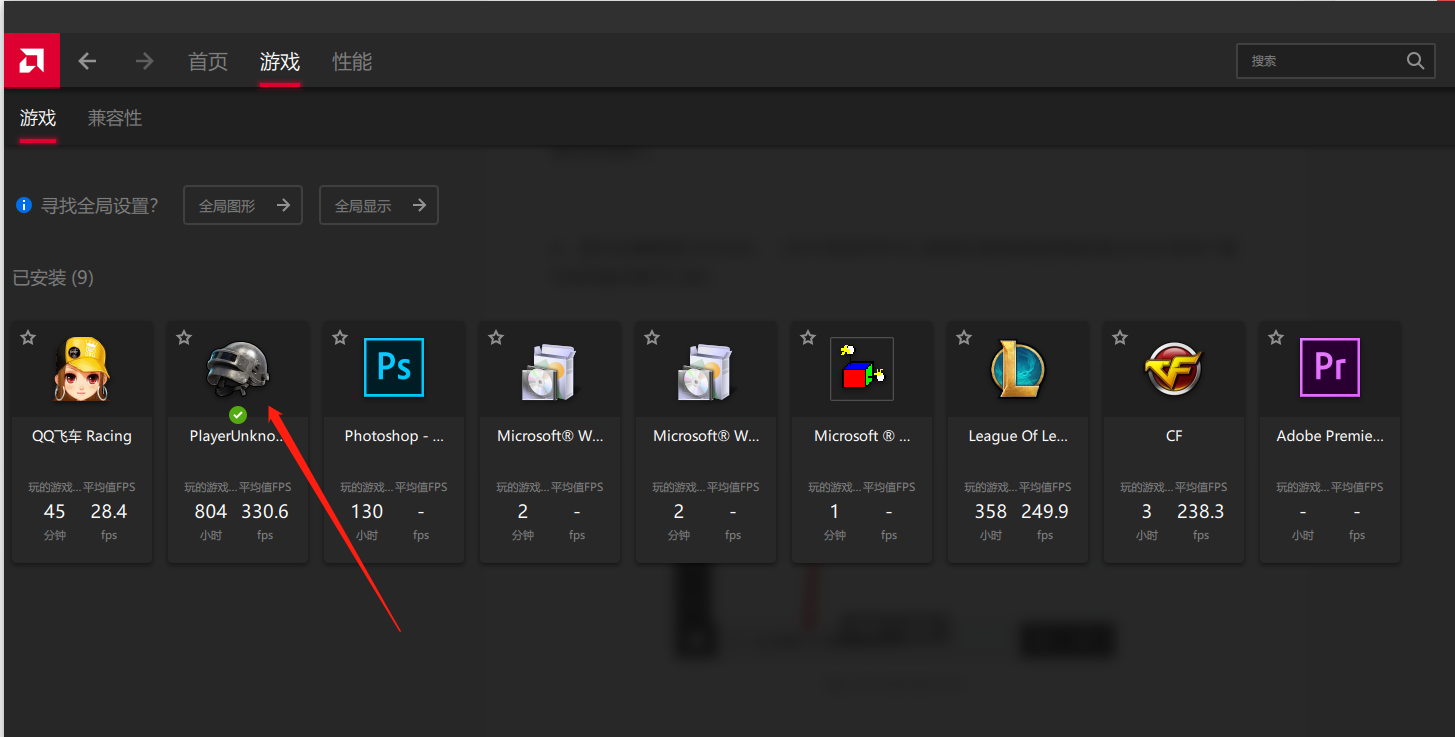
Task: Click the 寻找全局设置? label
Action: 100,206
